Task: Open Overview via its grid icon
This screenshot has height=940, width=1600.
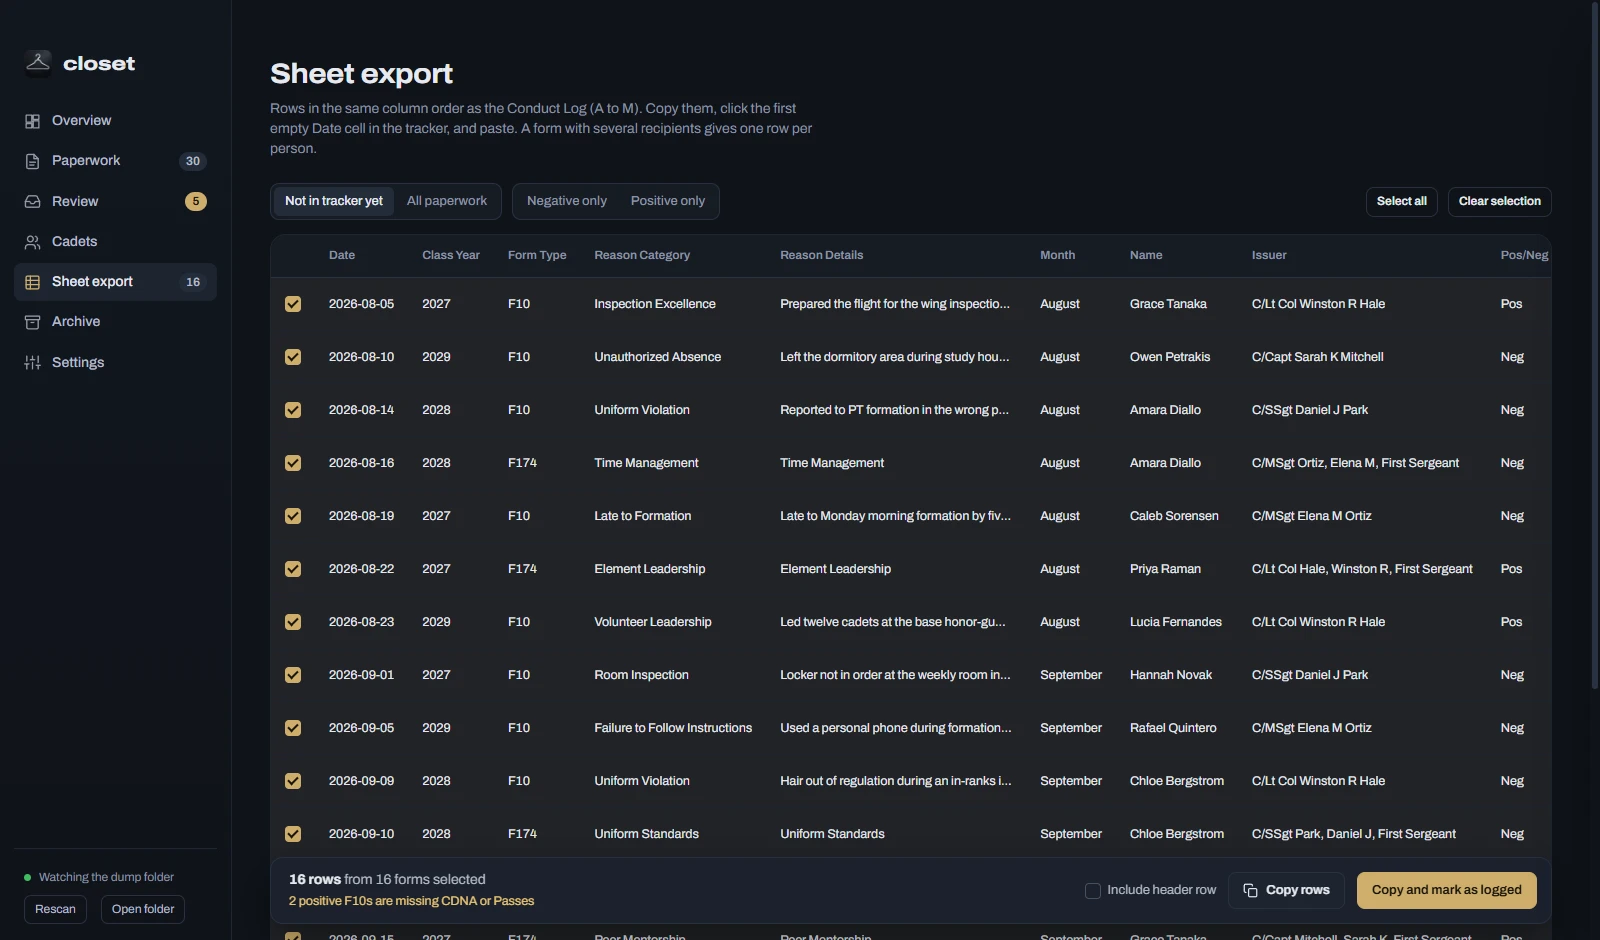Action: (32, 121)
